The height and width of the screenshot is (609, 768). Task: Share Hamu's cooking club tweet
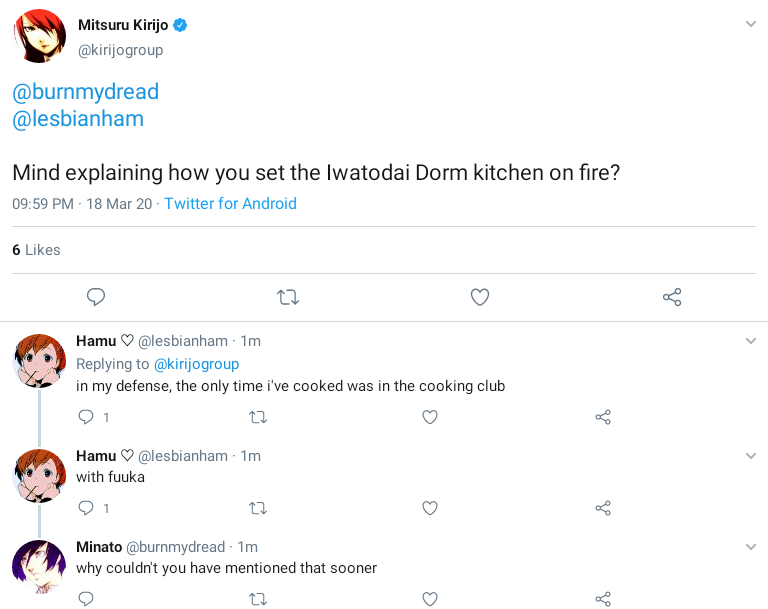click(603, 417)
